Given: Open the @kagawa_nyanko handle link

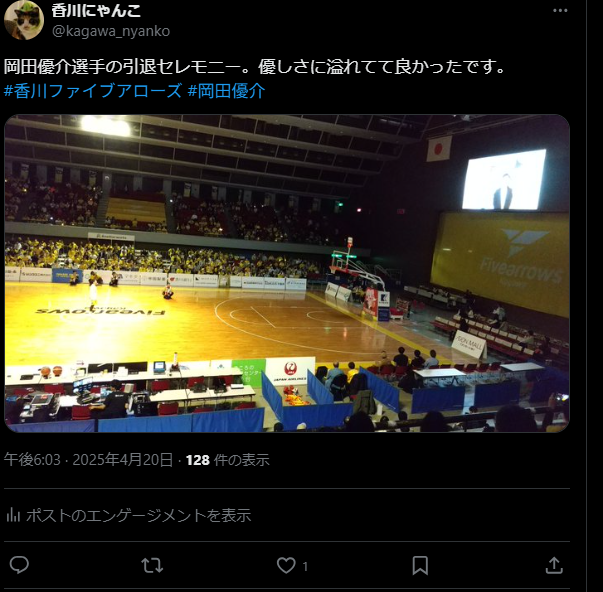Looking at the screenshot, I should click(111, 31).
